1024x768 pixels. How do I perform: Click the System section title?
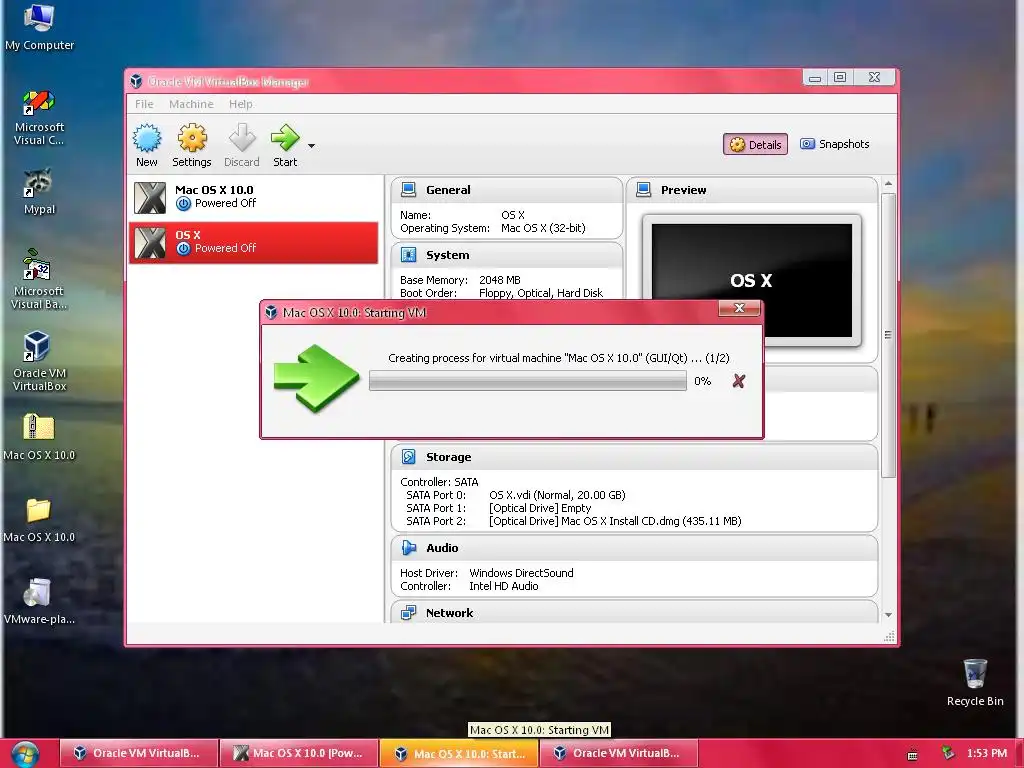[447, 255]
